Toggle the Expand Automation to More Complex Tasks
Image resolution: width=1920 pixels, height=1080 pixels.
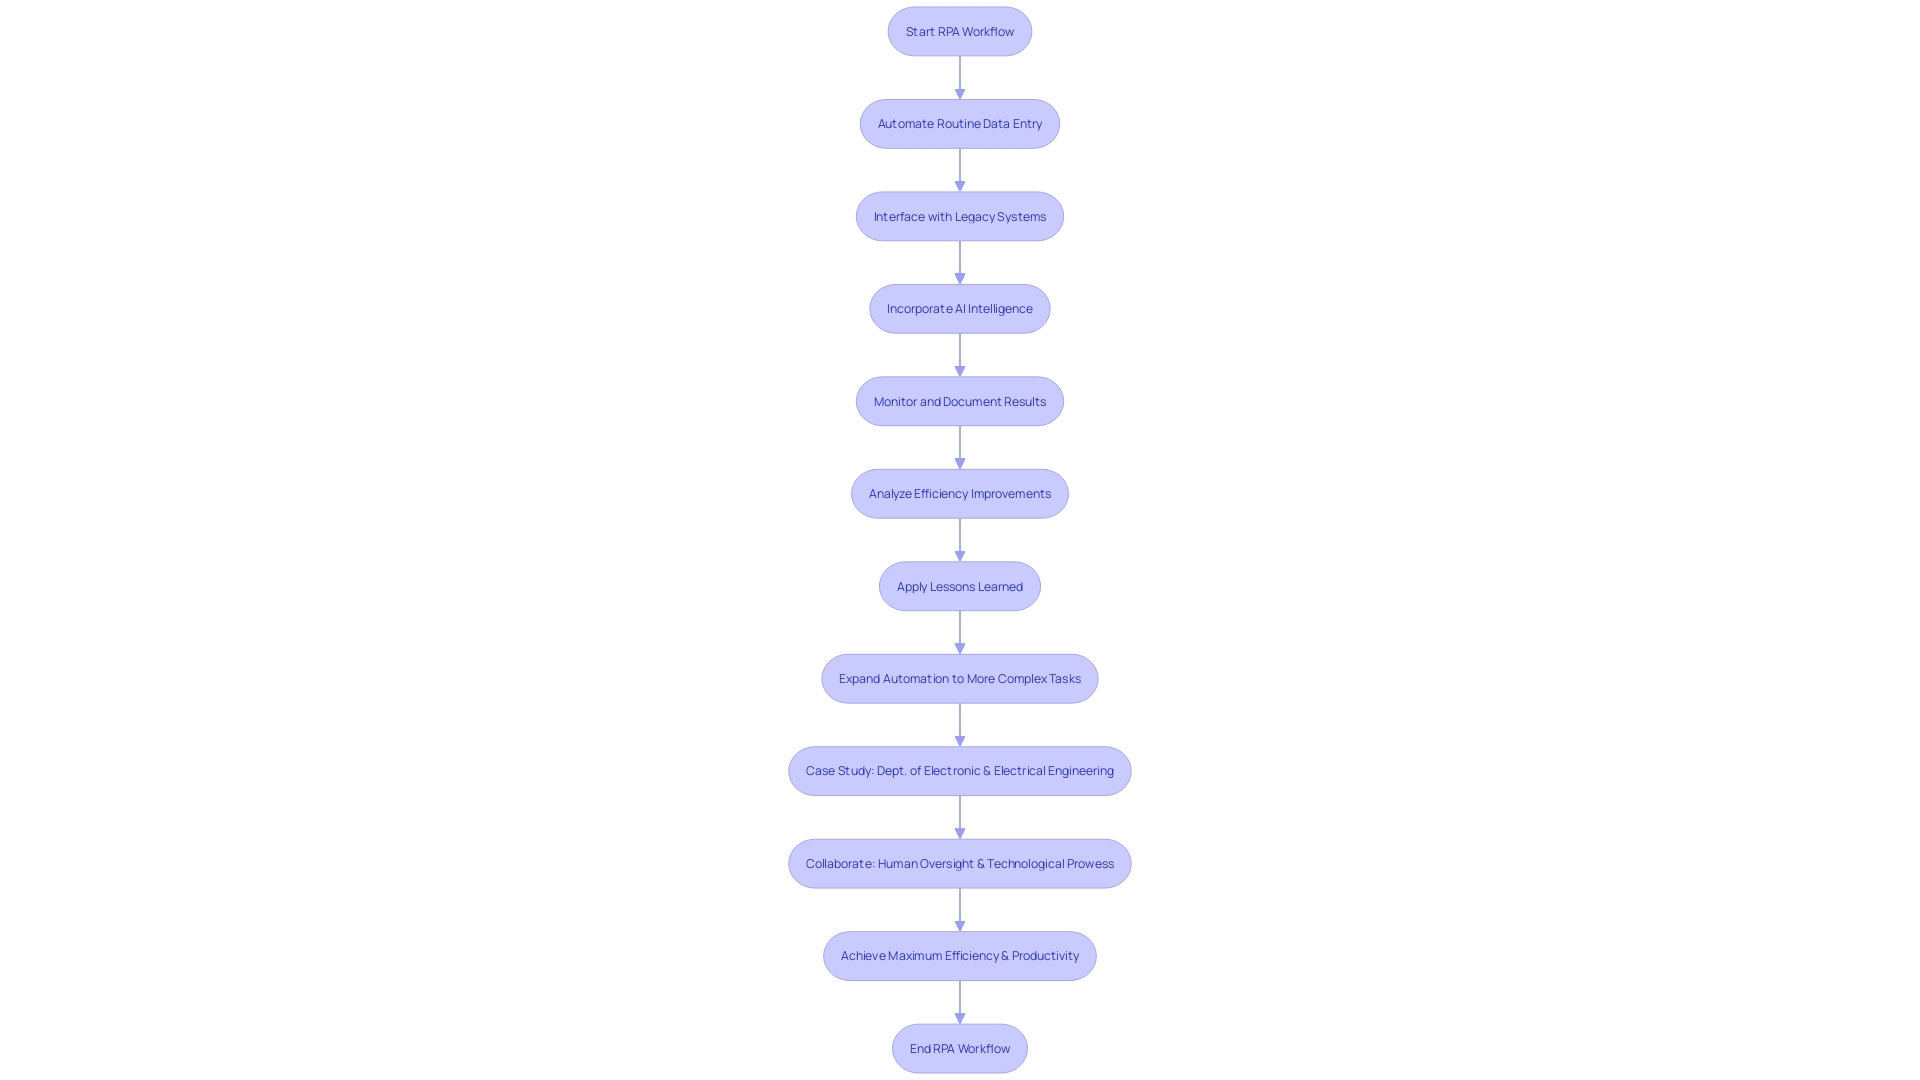[x=959, y=678]
